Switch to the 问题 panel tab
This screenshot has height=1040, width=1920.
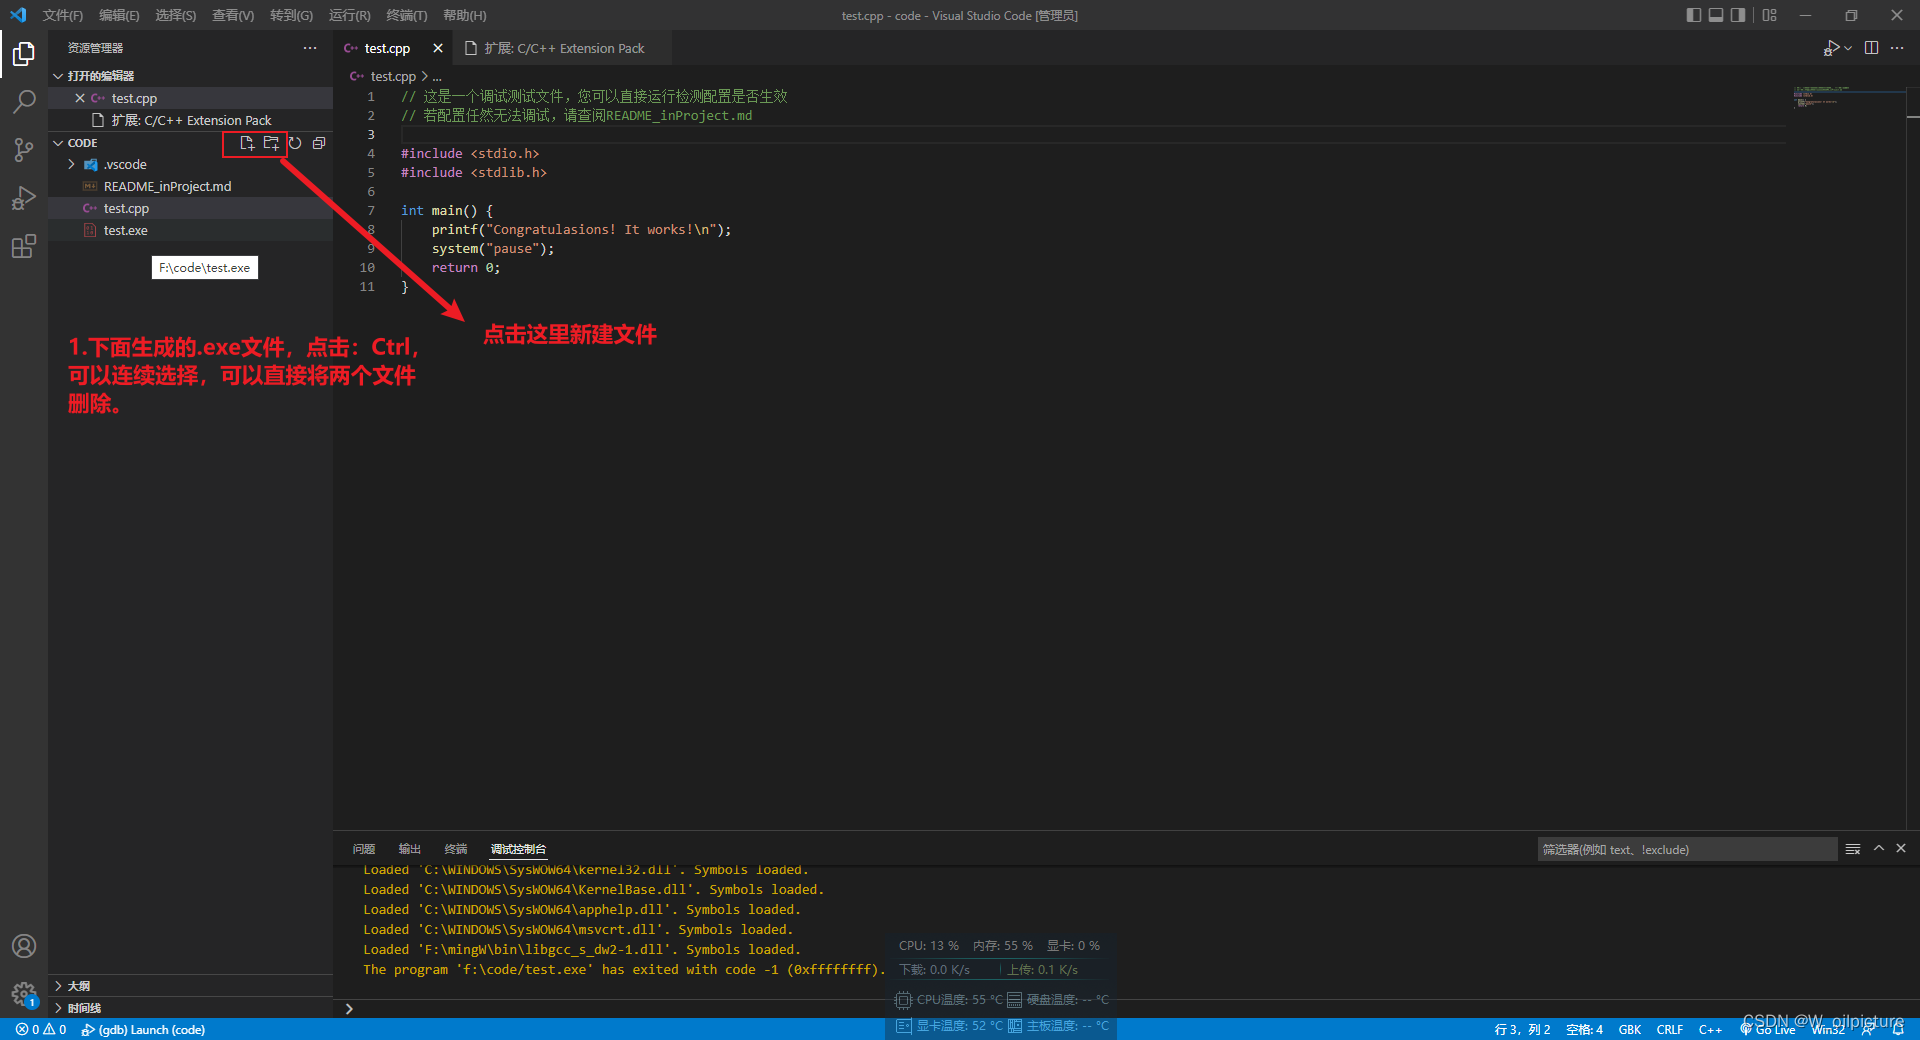point(364,849)
